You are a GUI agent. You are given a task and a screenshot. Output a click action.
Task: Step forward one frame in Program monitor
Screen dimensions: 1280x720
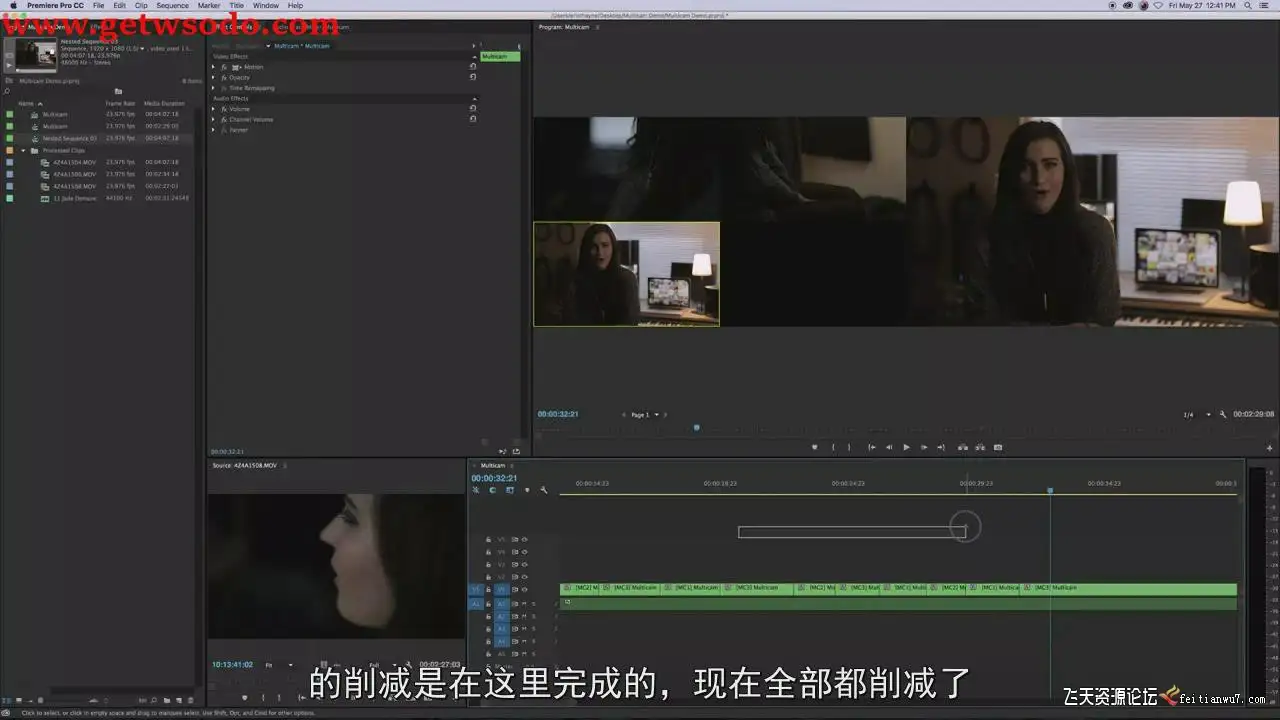[x=924, y=447]
